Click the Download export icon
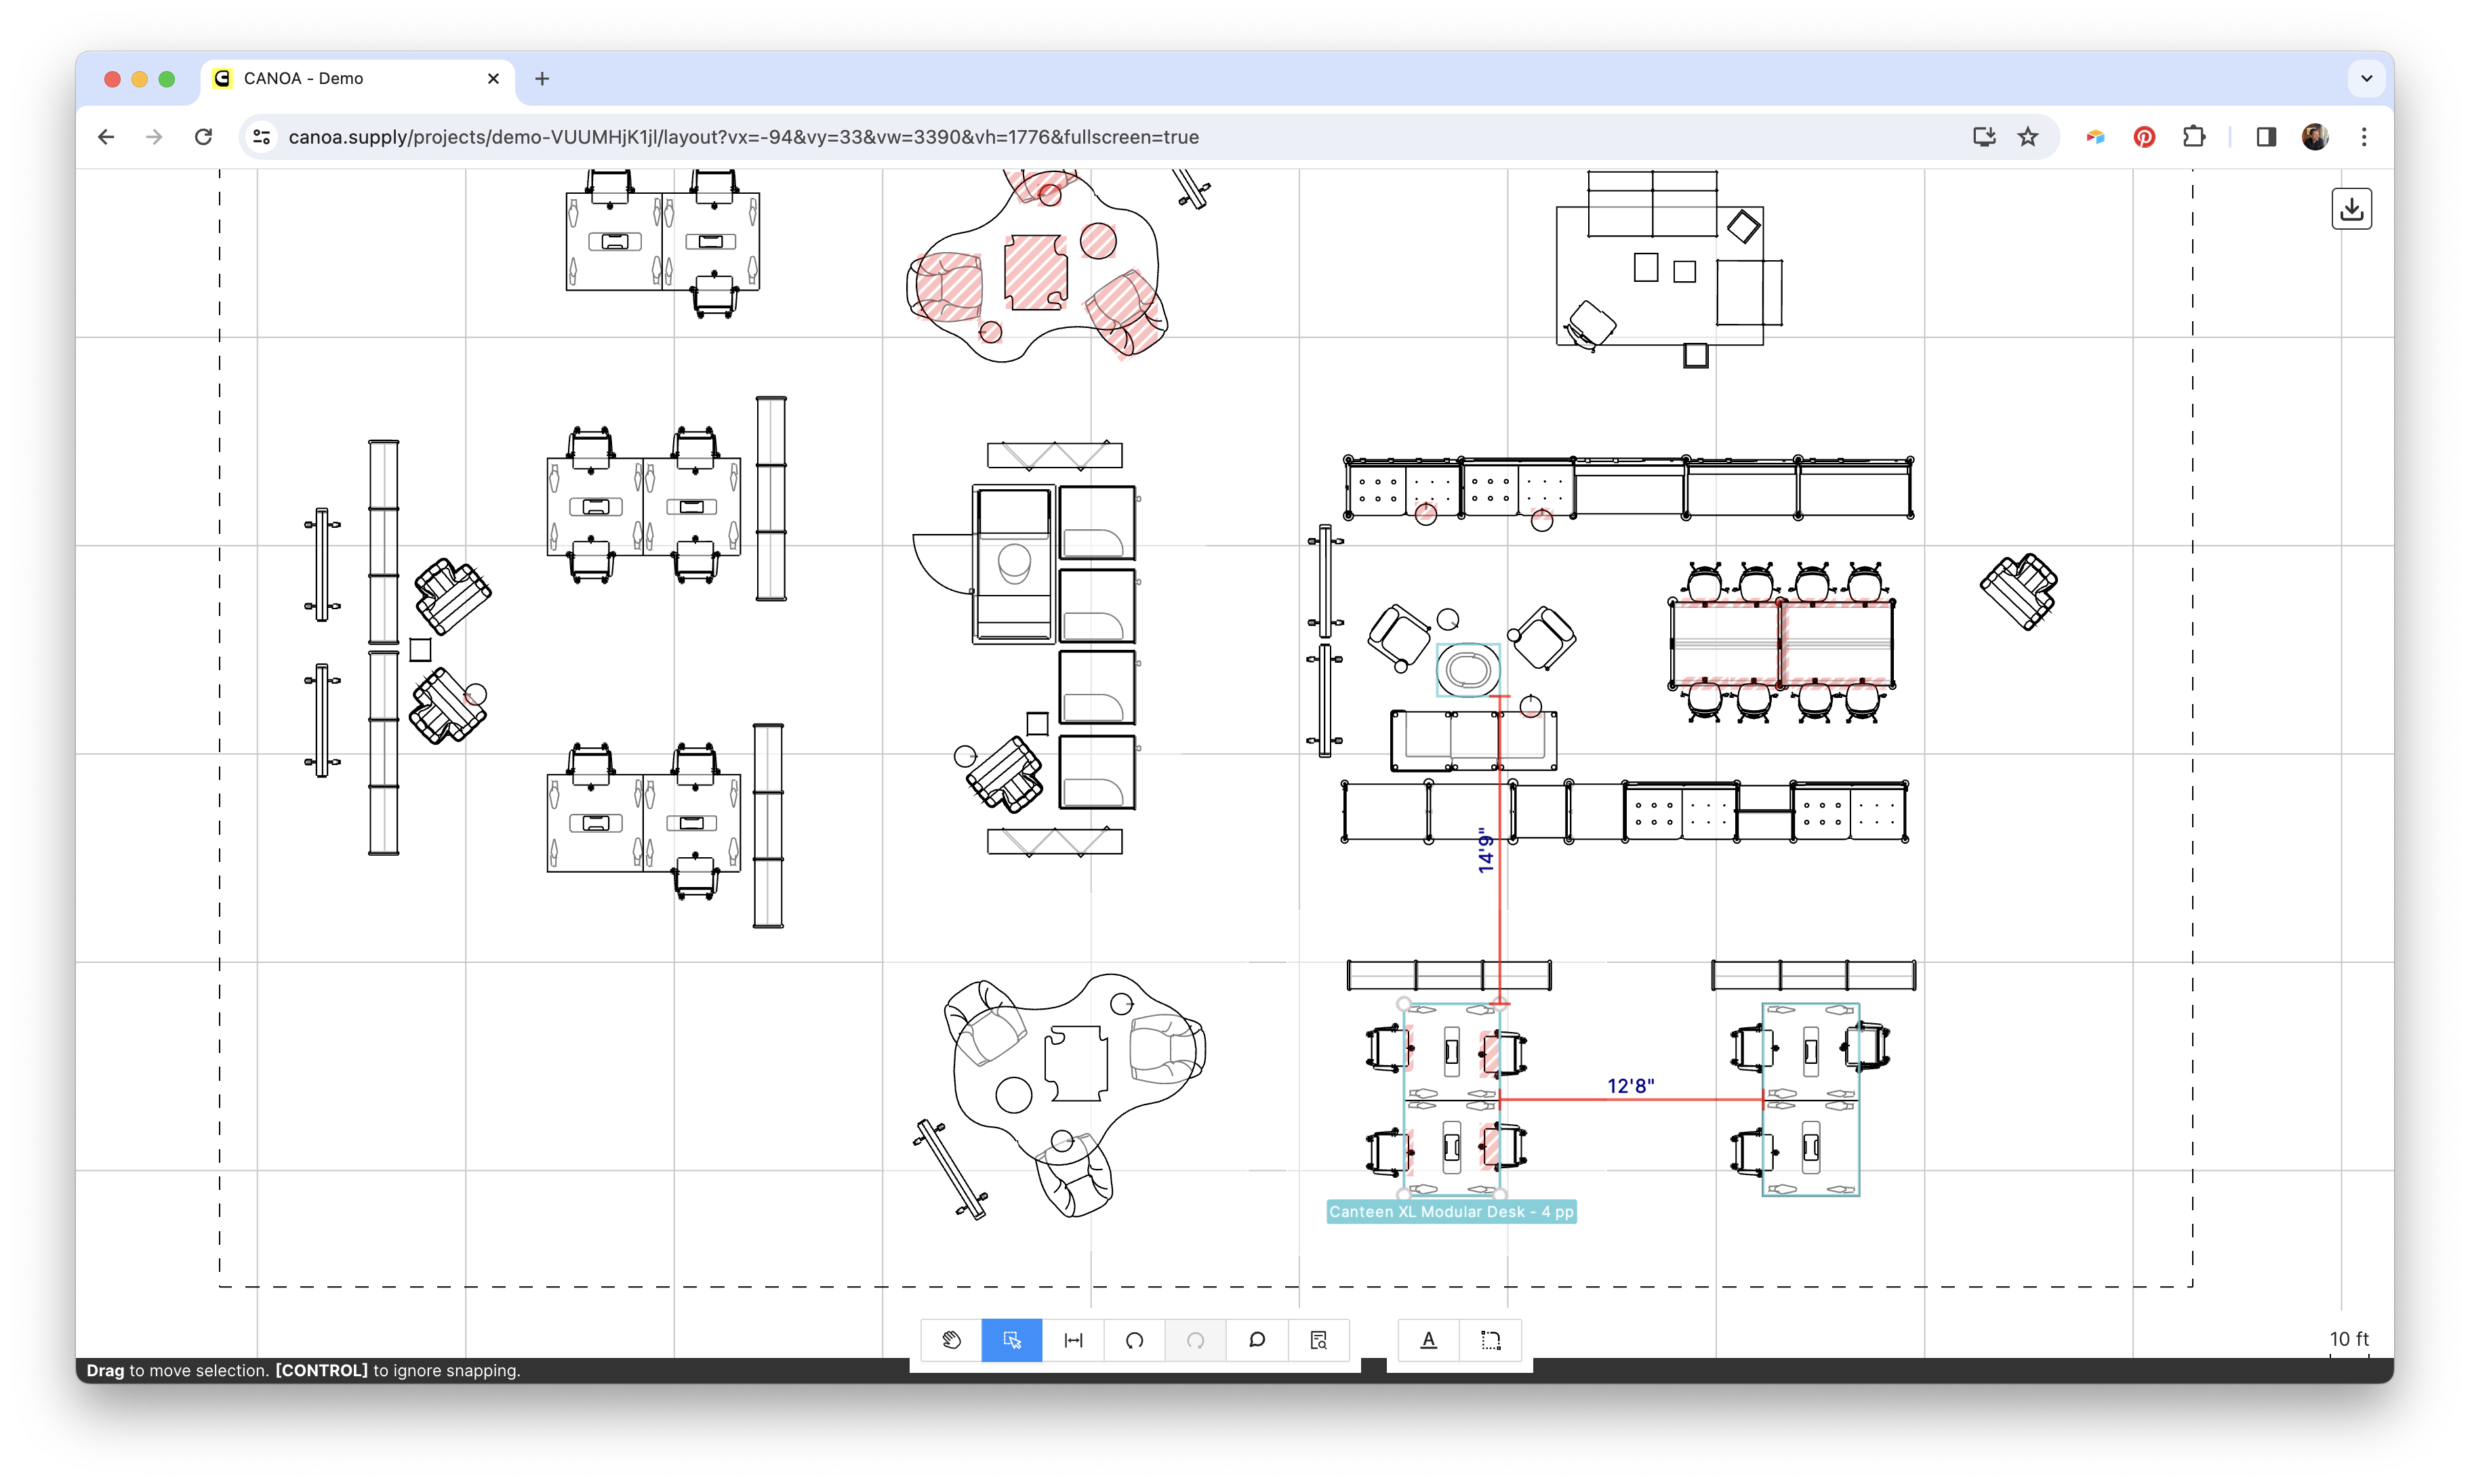Screen dimensions: 2470x1484 (x=2351, y=209)
